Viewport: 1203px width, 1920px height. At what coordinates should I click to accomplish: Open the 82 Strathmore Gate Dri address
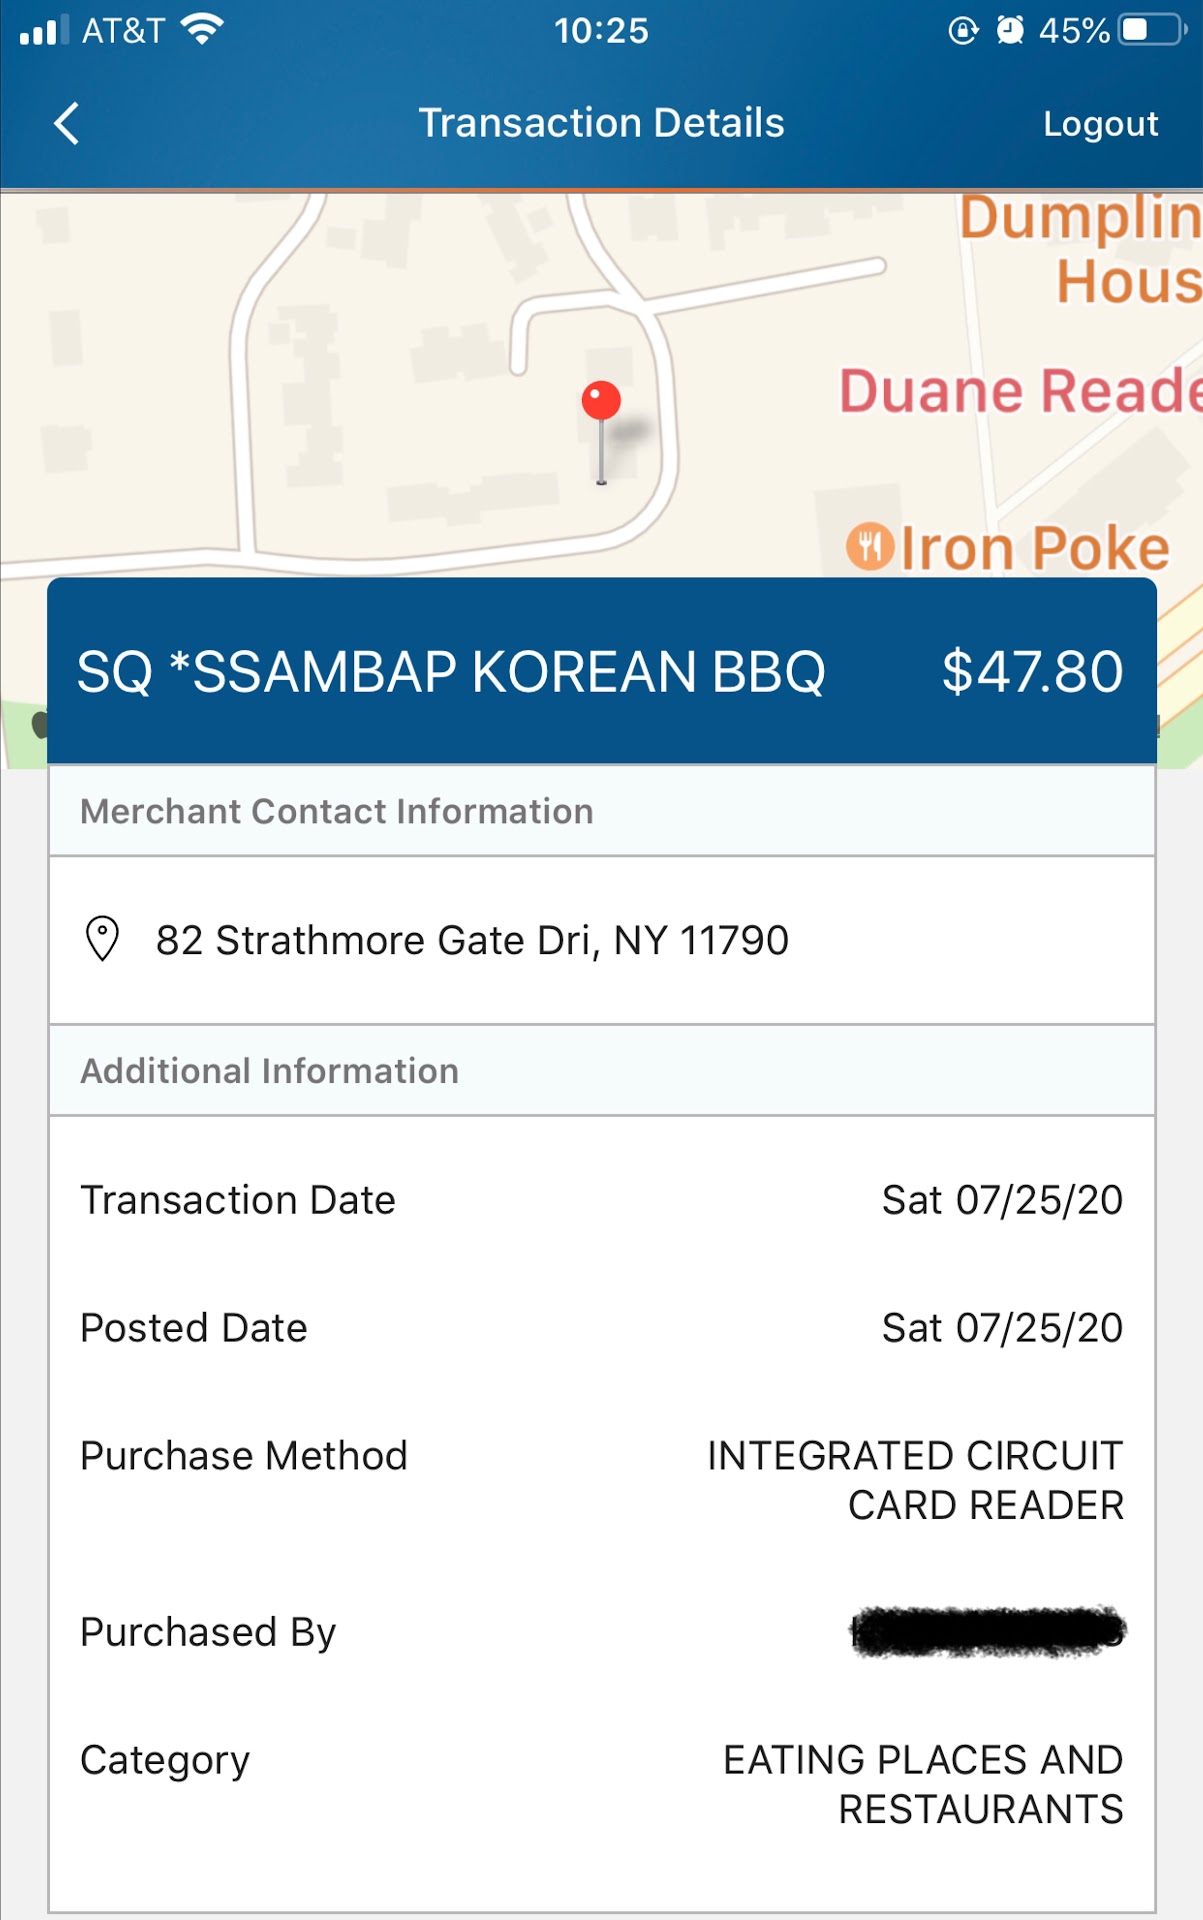click(x=472, y=940)
